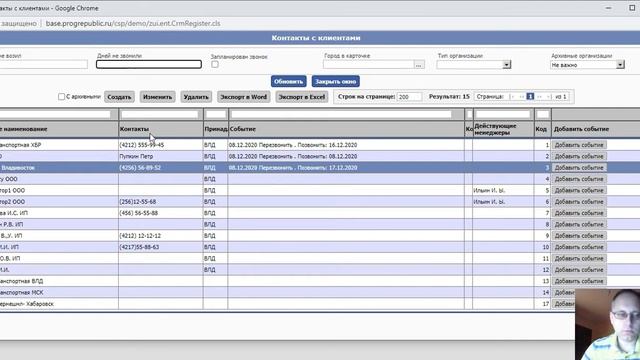The image size is (640, 360).
Task: Focus 'Город в карточке' input field
Action: point(369,64)
